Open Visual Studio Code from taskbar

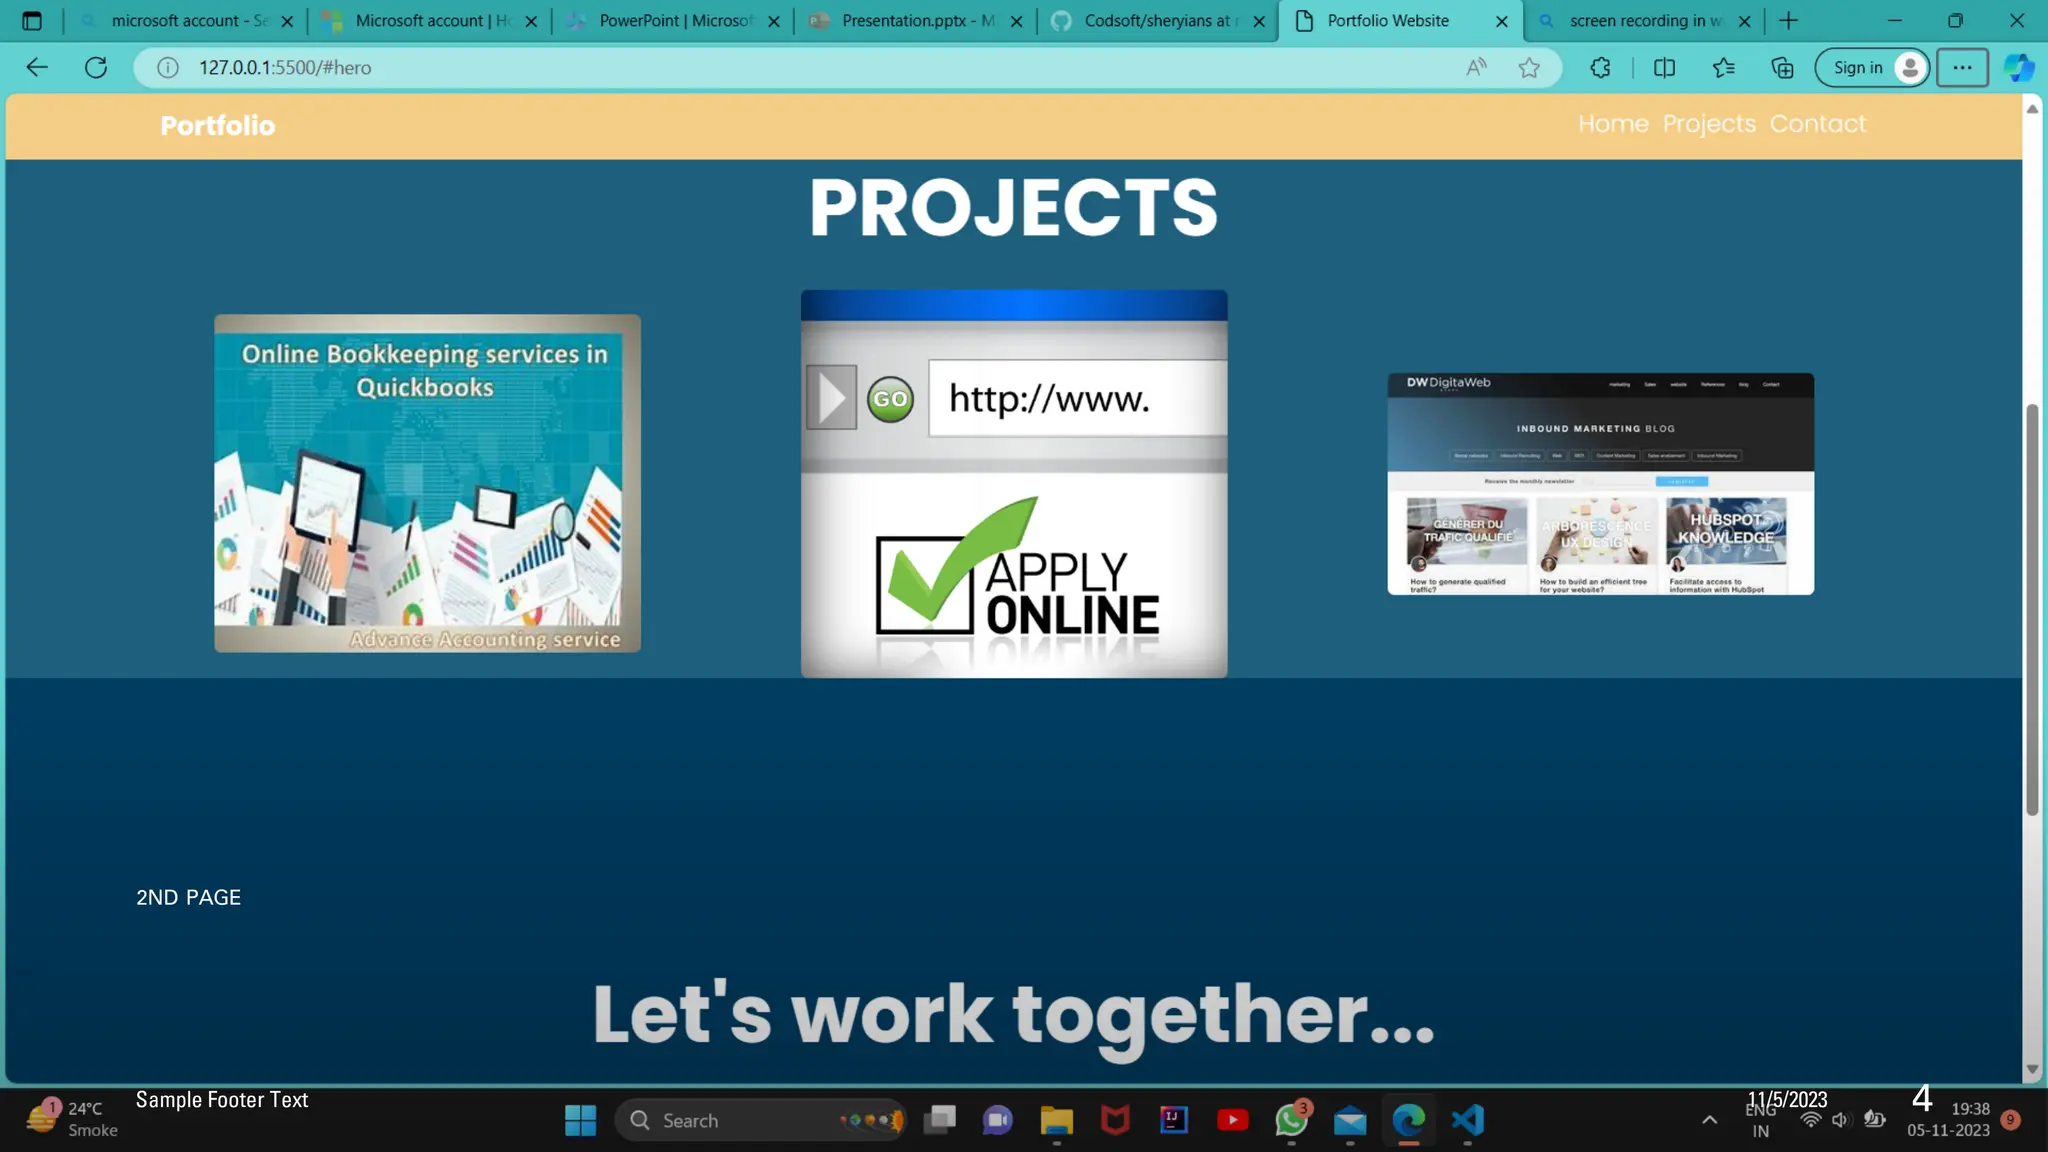click(x=1467, y=1120)
